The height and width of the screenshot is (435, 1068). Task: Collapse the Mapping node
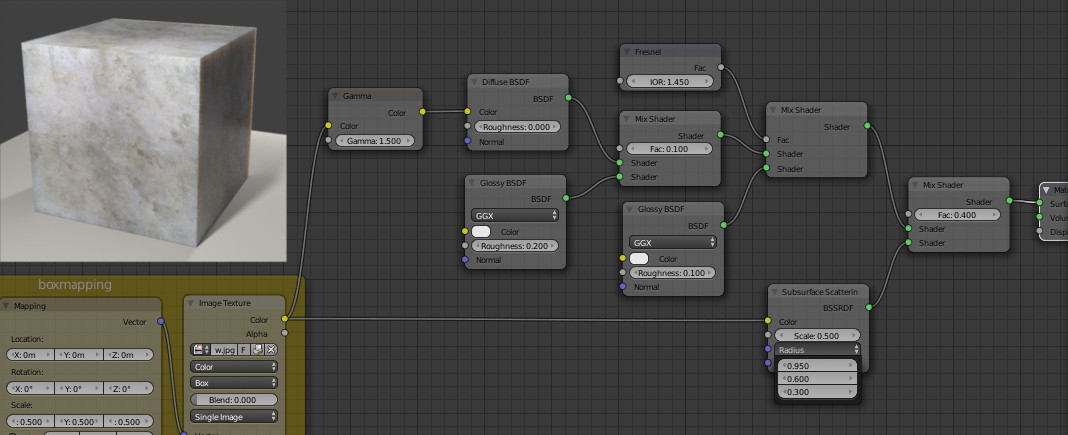click(x=7, y=306)
